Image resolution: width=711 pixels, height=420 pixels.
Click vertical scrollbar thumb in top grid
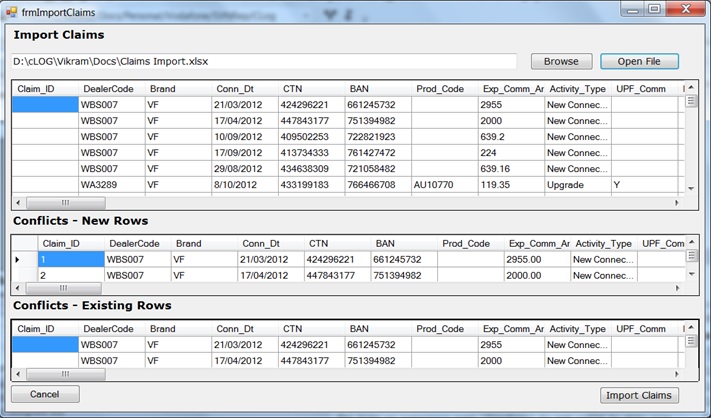691,101
